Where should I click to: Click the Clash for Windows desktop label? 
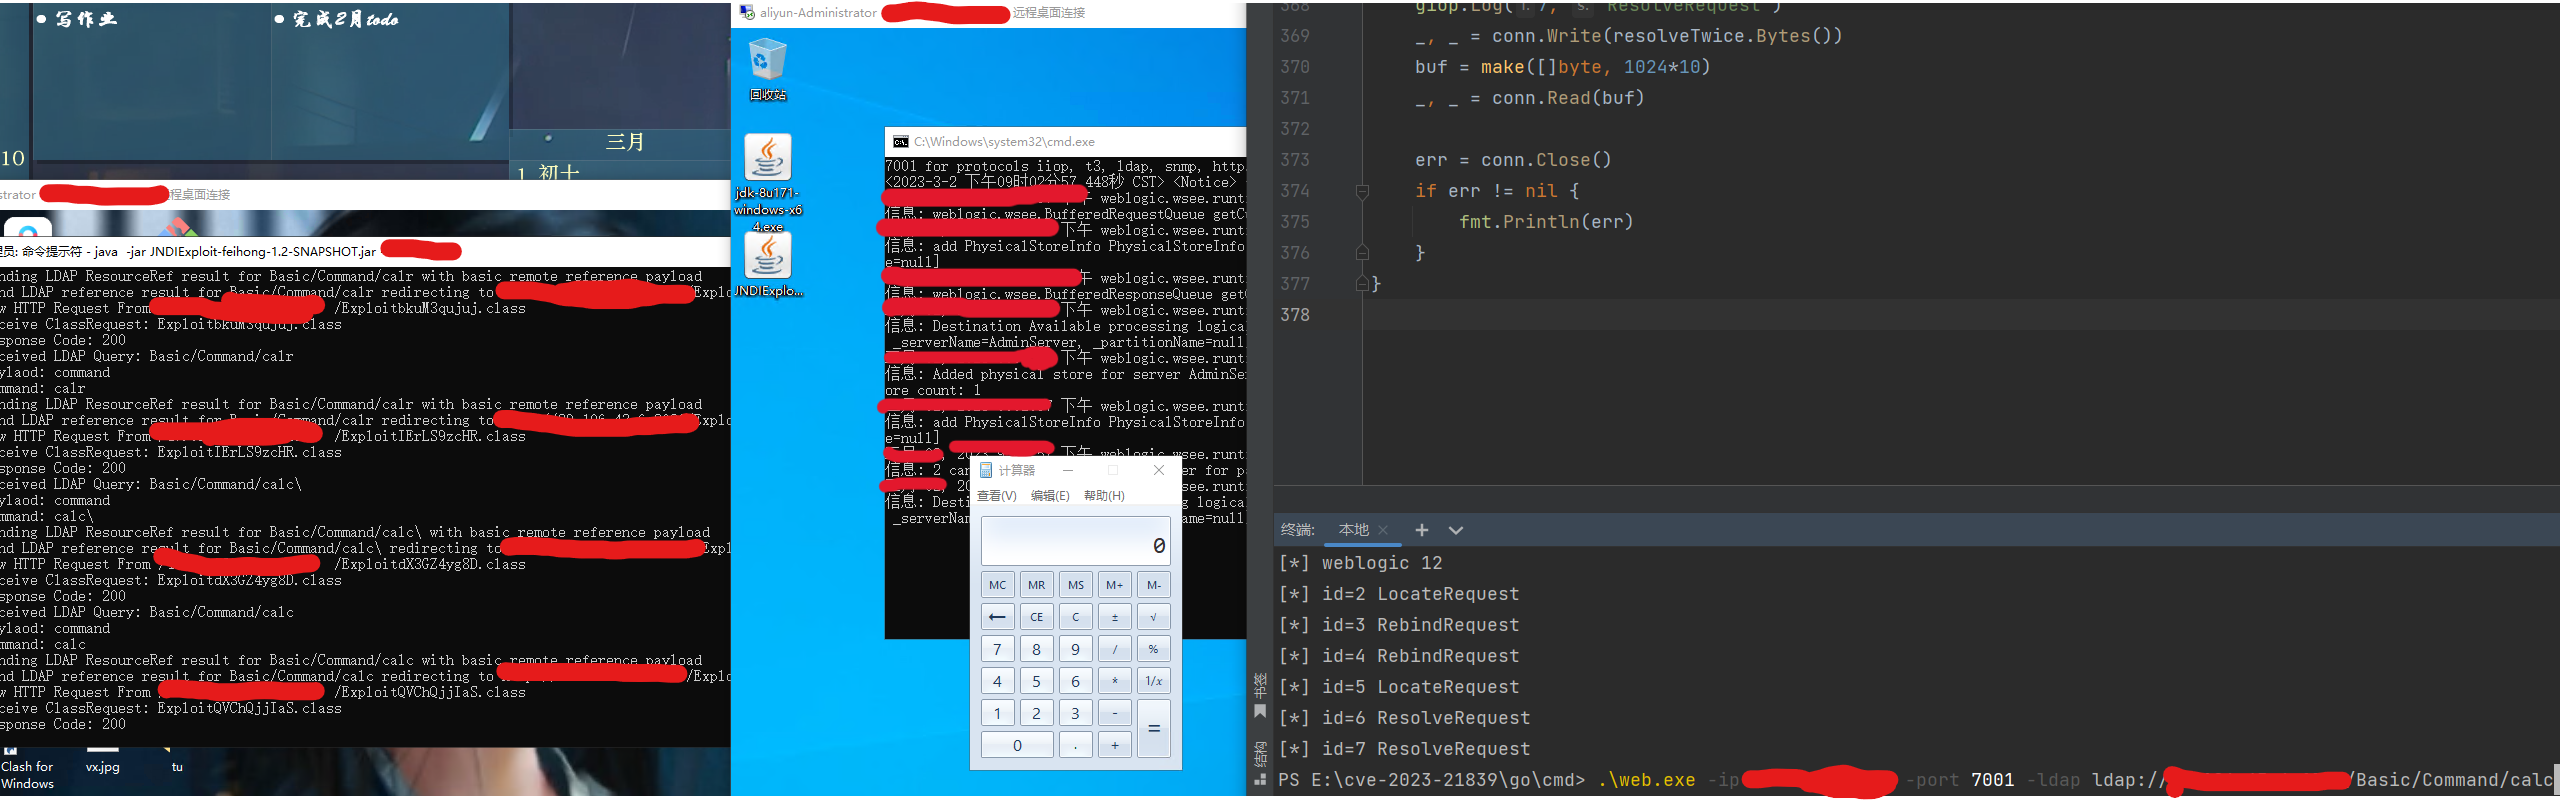(x=28, y=775)
